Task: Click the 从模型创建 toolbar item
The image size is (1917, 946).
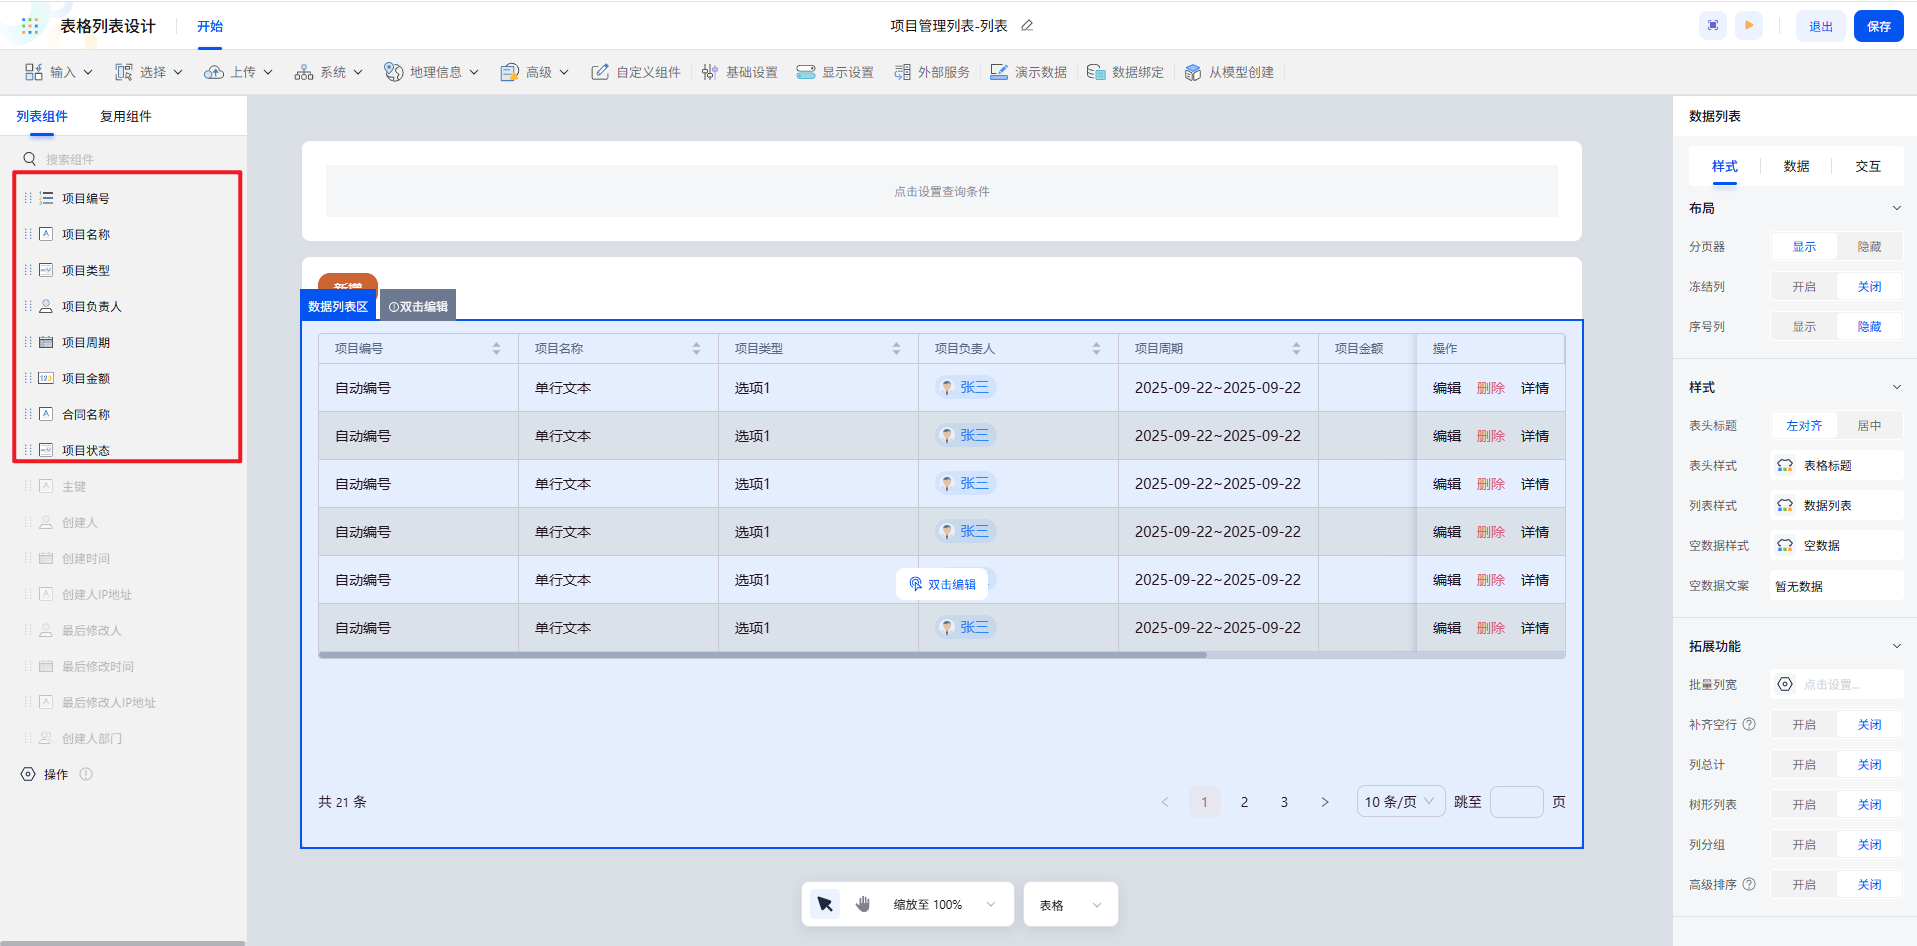Action: [x=1230, y=72]
